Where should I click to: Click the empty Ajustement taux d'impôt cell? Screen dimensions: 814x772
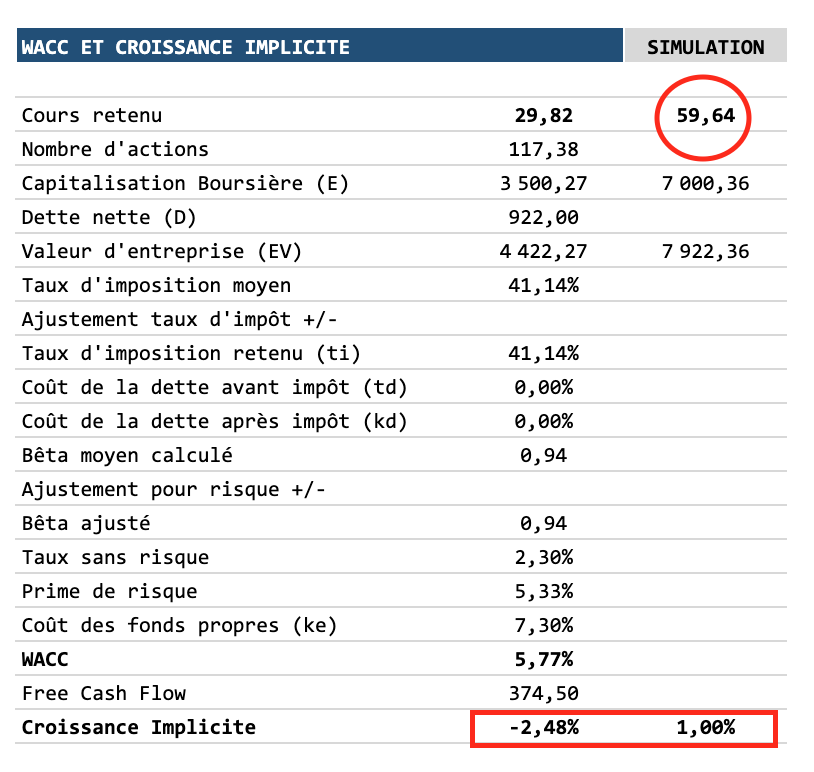tap(543, 320)
